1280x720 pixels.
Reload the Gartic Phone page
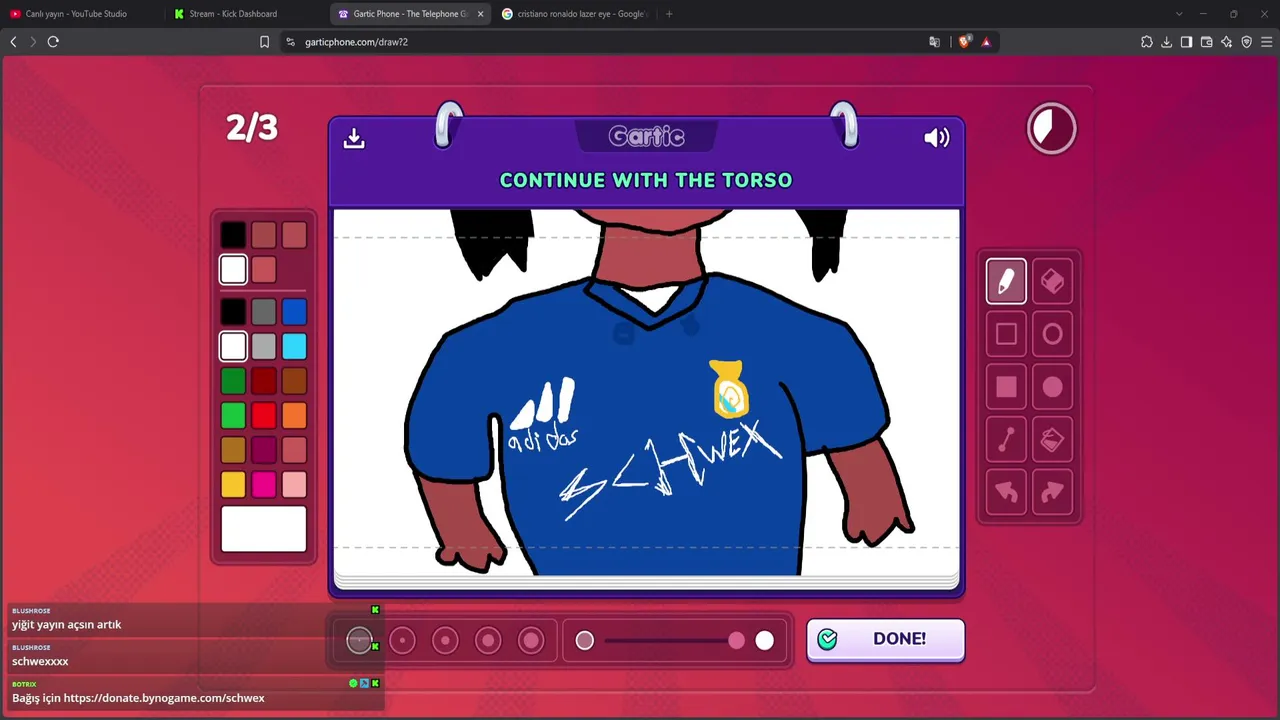53,42
